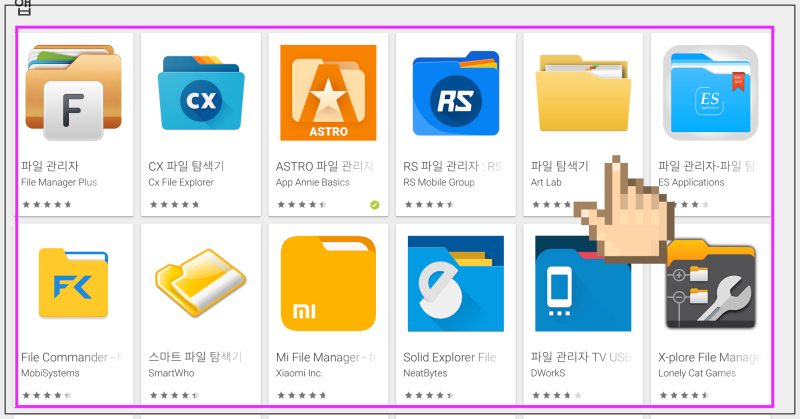Click developer name 'DWorkS'

point(547,373)
